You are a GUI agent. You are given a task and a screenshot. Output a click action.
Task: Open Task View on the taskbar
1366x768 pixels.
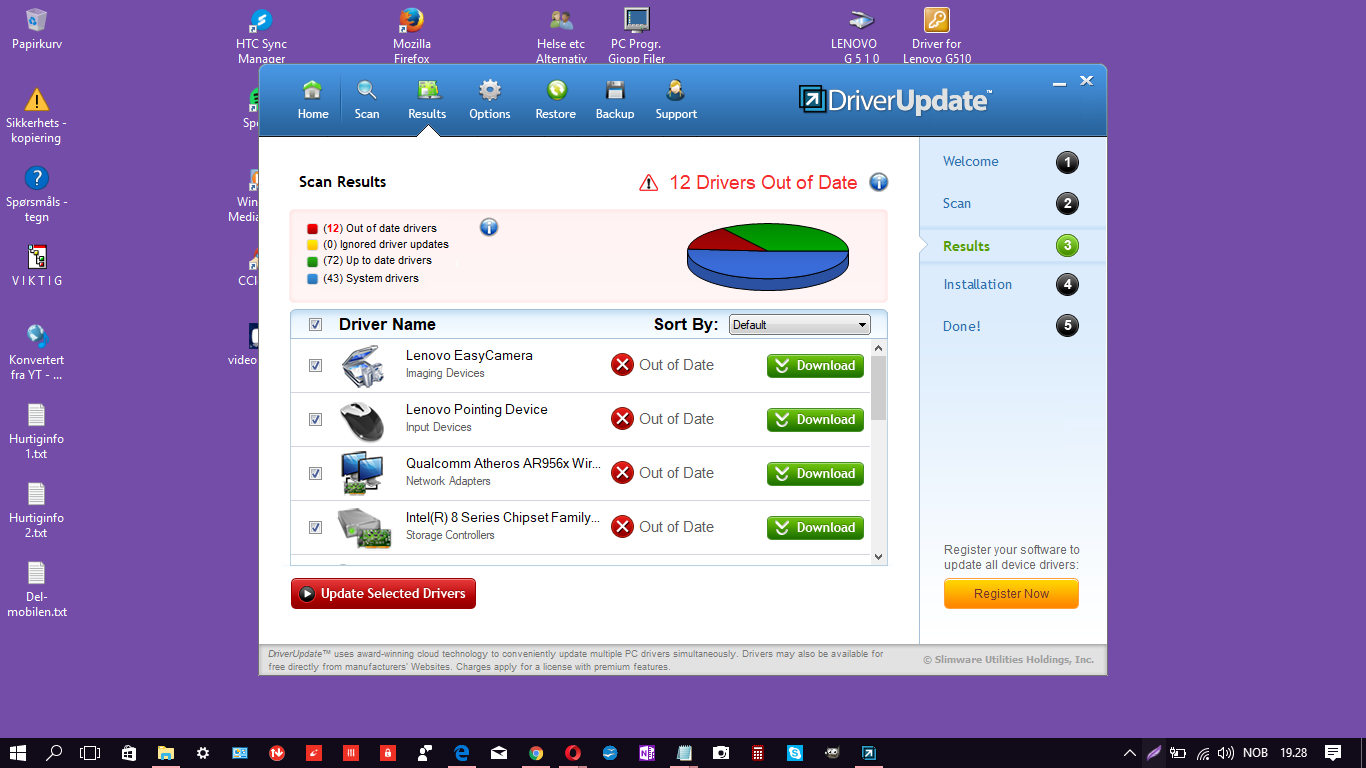point(91,753)
